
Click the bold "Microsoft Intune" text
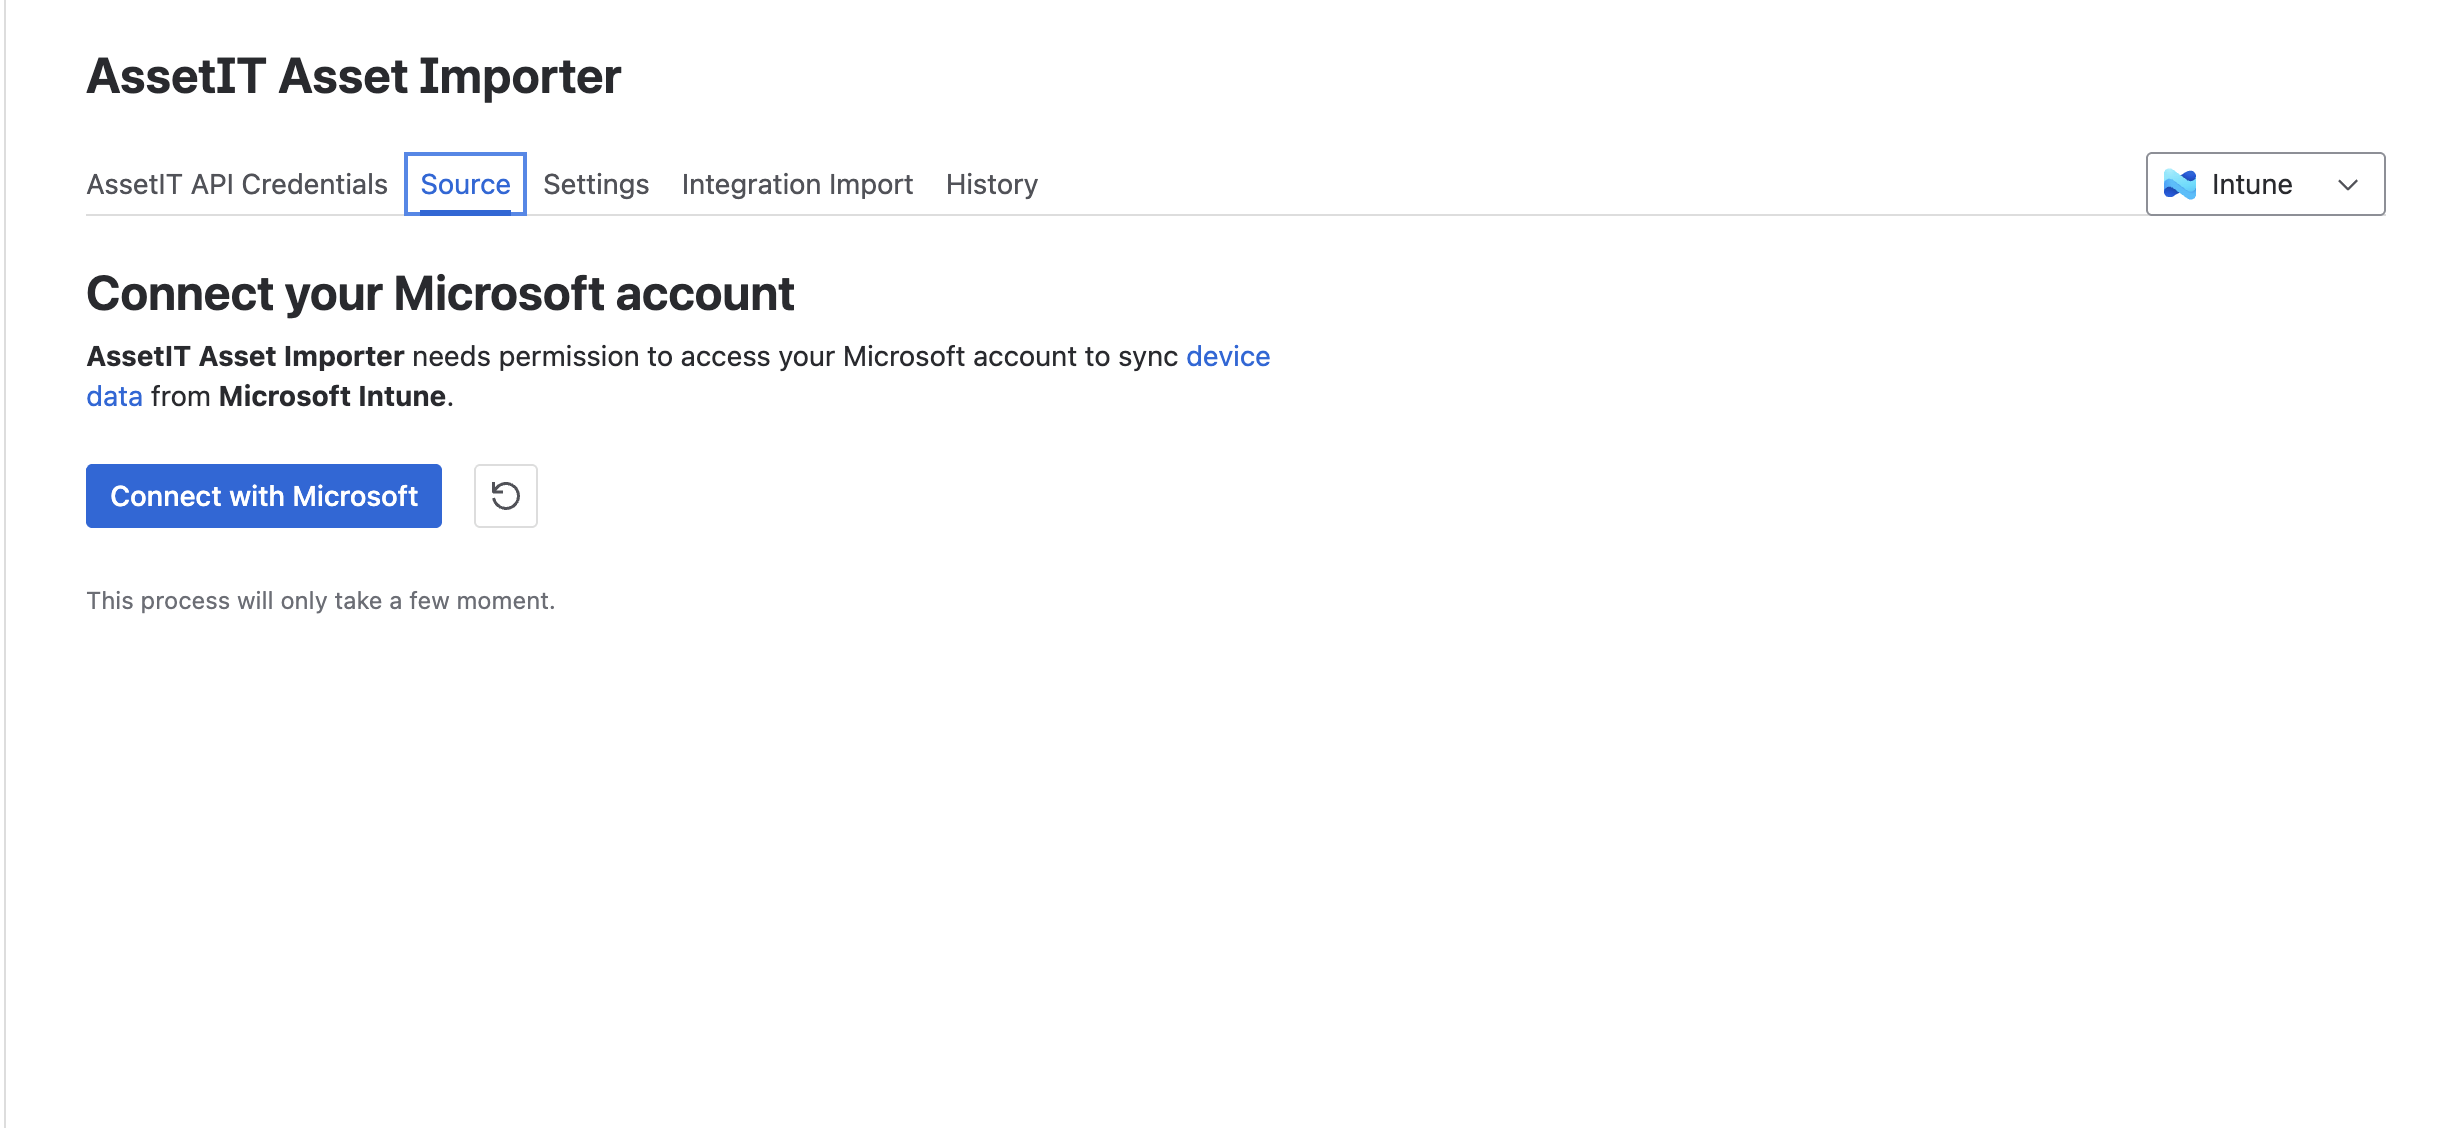point(332,396)
